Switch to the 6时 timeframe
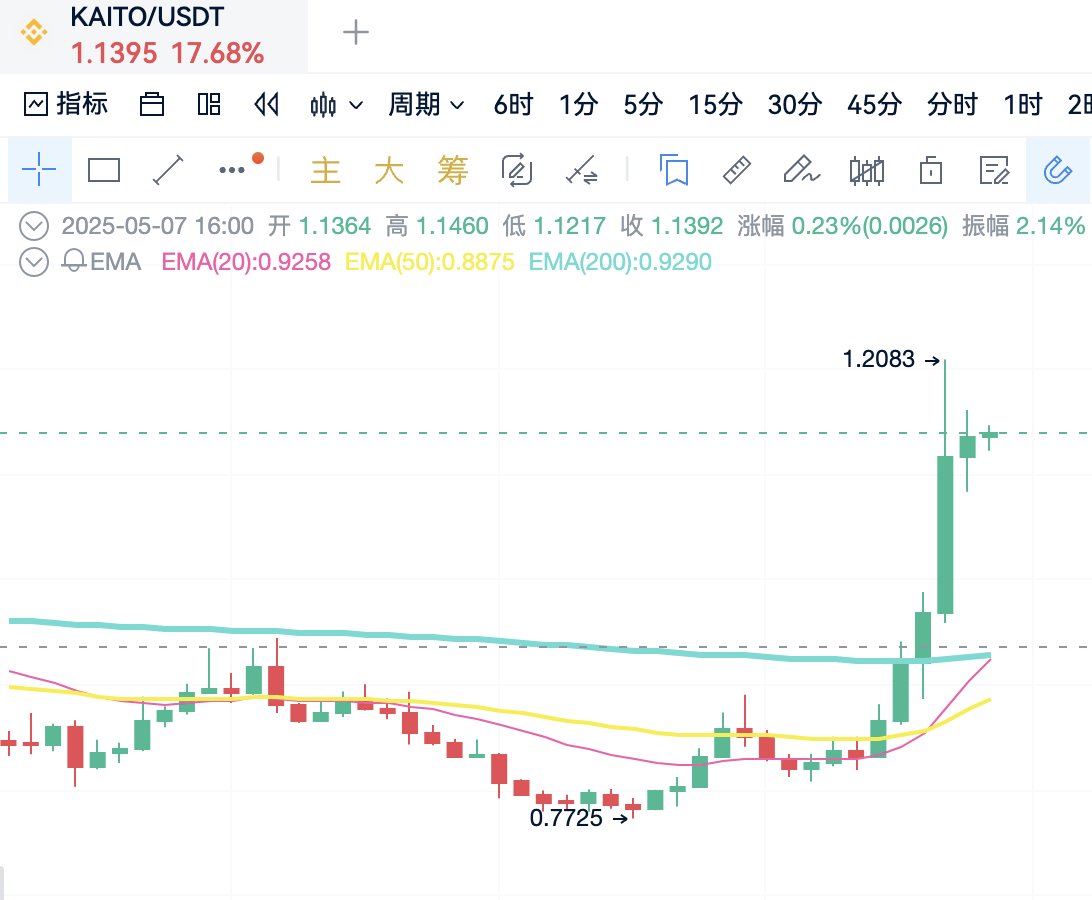1092x900 pixels. (513, 104)
